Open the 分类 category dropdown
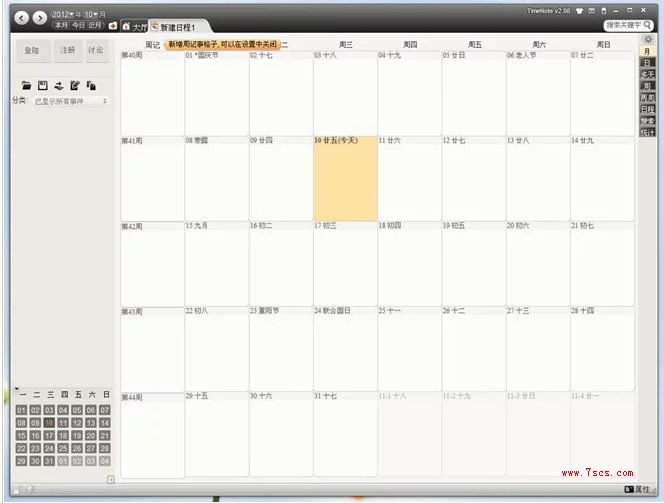 [70, 101]
